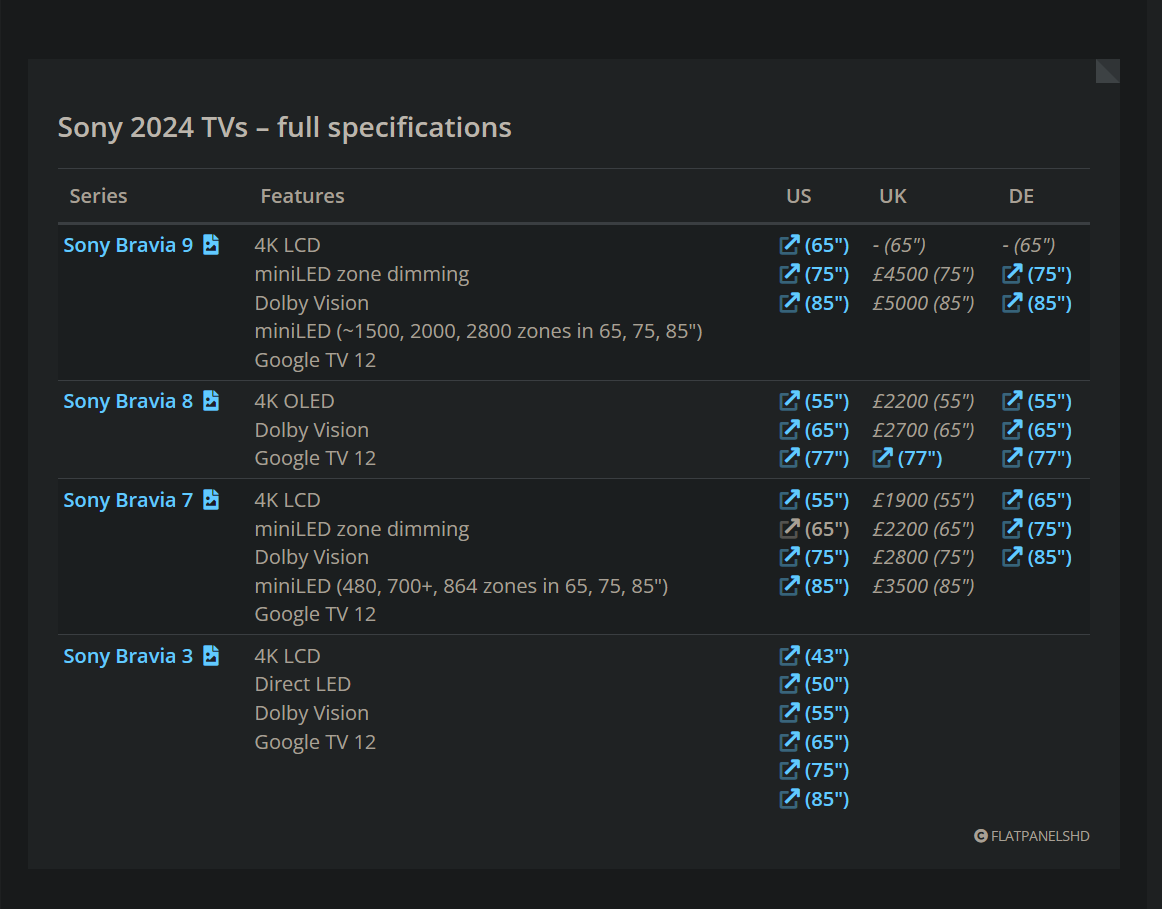This screenshot has width=1162, height=909.
Task: Open Bravia 3 US (50") store link
Action: (826, 684)
